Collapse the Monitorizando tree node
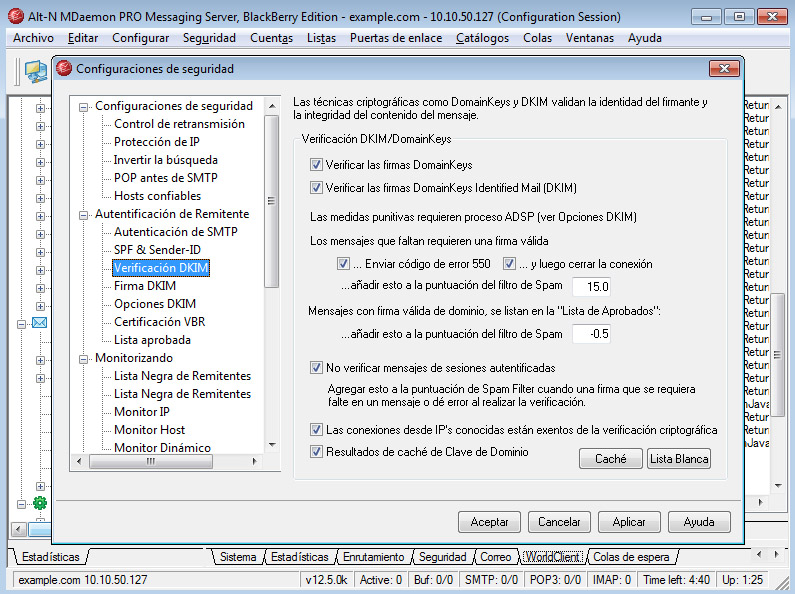Viewport: 795px width, 594px height. coord(83,359)
